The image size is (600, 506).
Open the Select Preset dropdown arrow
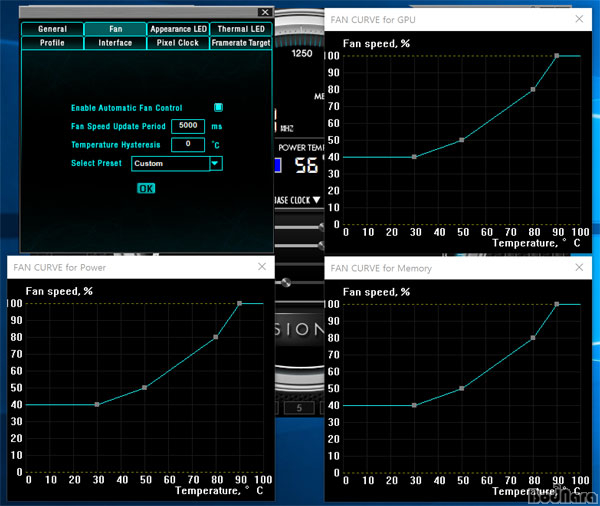pos(215,163)
